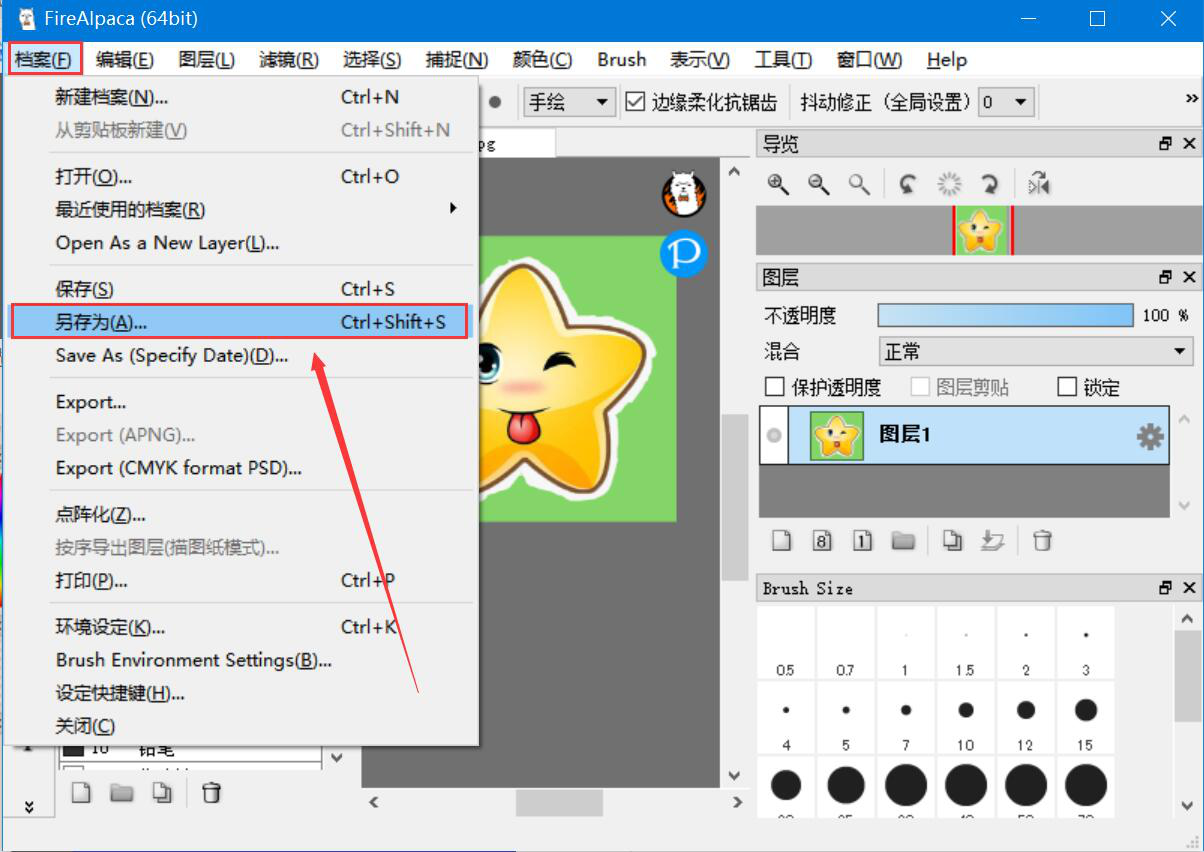1204x852 pixels.
Task: Choose 另存为 from the file menu
Action: (x=241, y=322)
